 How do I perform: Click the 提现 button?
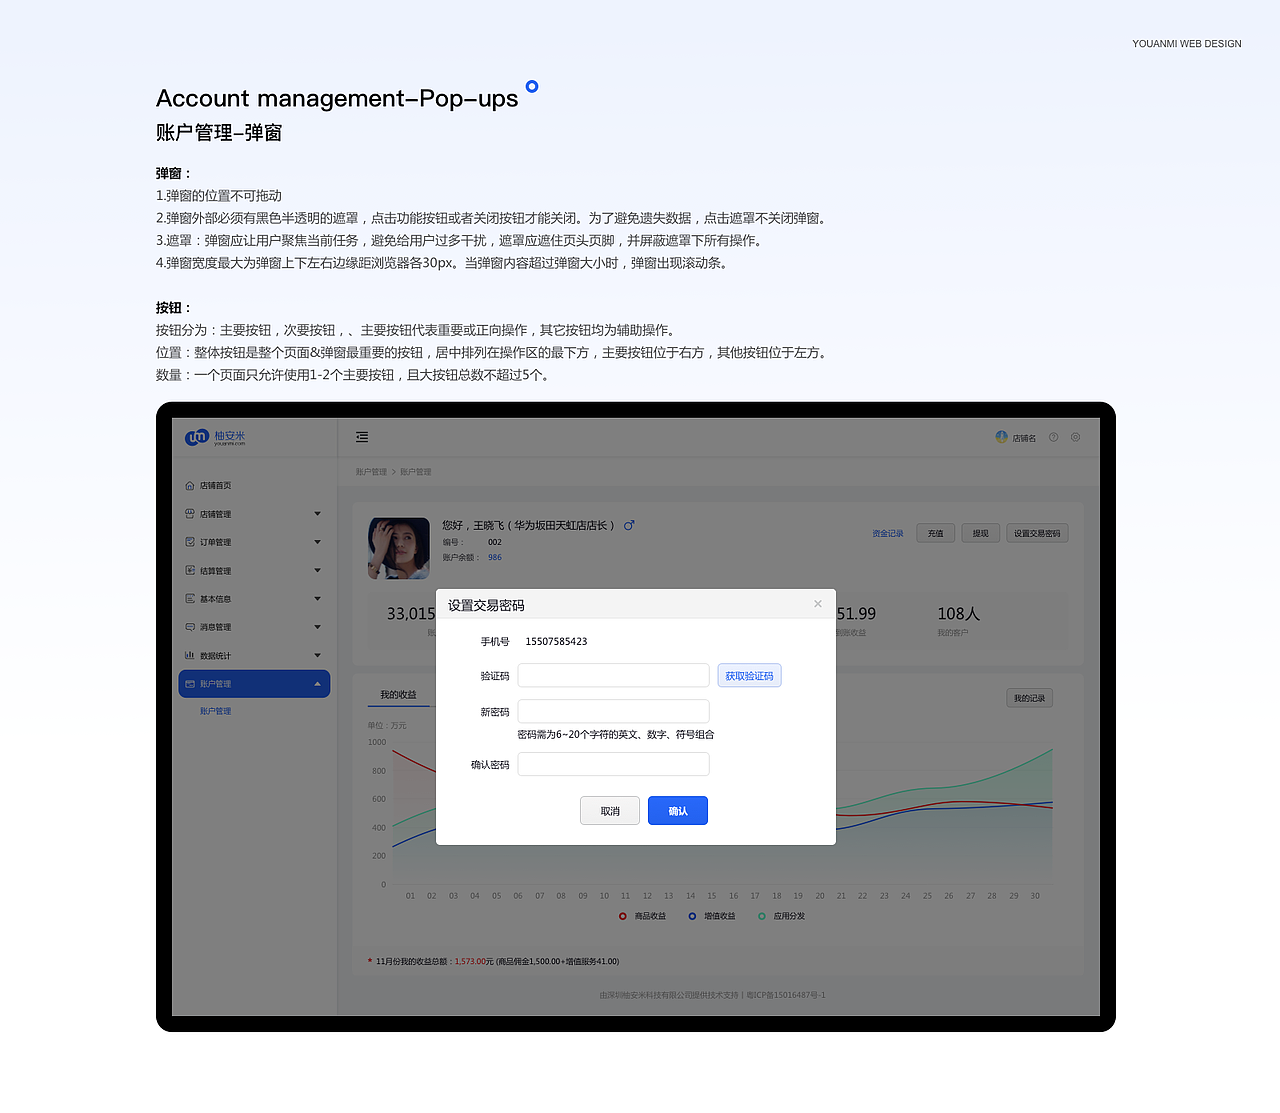pyautogui.click(x=980, y=533)
